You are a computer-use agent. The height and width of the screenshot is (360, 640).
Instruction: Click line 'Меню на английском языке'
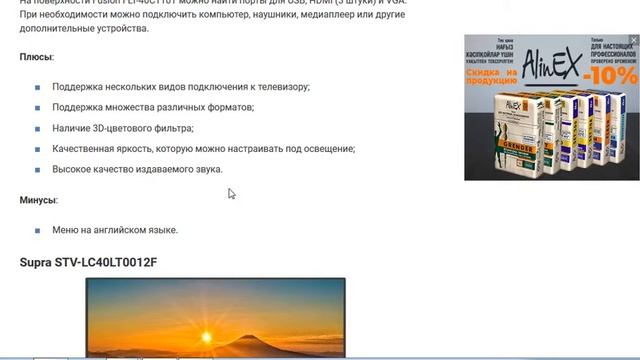pos(115,230)
